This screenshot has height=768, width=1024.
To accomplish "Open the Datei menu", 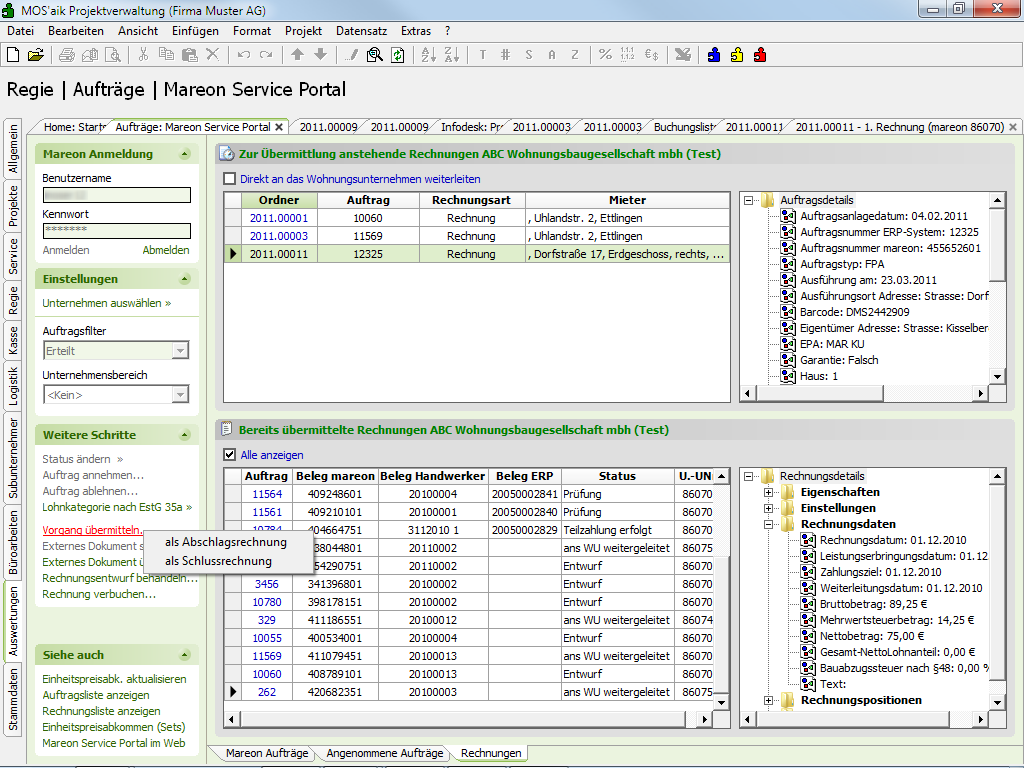I will (20, 31).
